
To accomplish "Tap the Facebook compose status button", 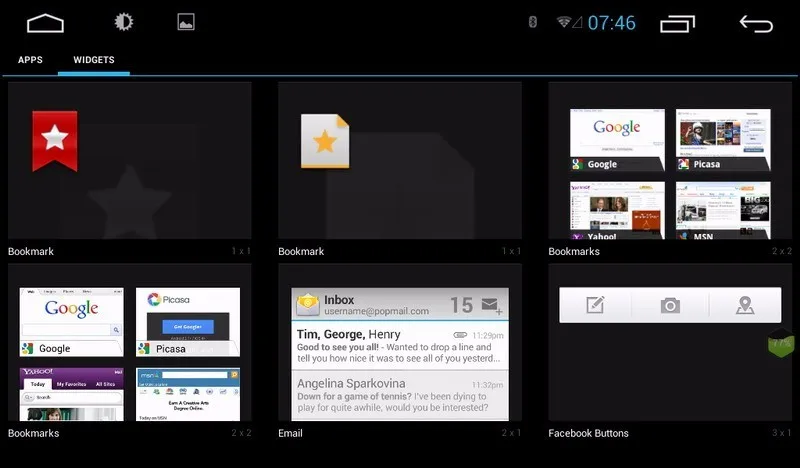I will [x=595, y=305].
